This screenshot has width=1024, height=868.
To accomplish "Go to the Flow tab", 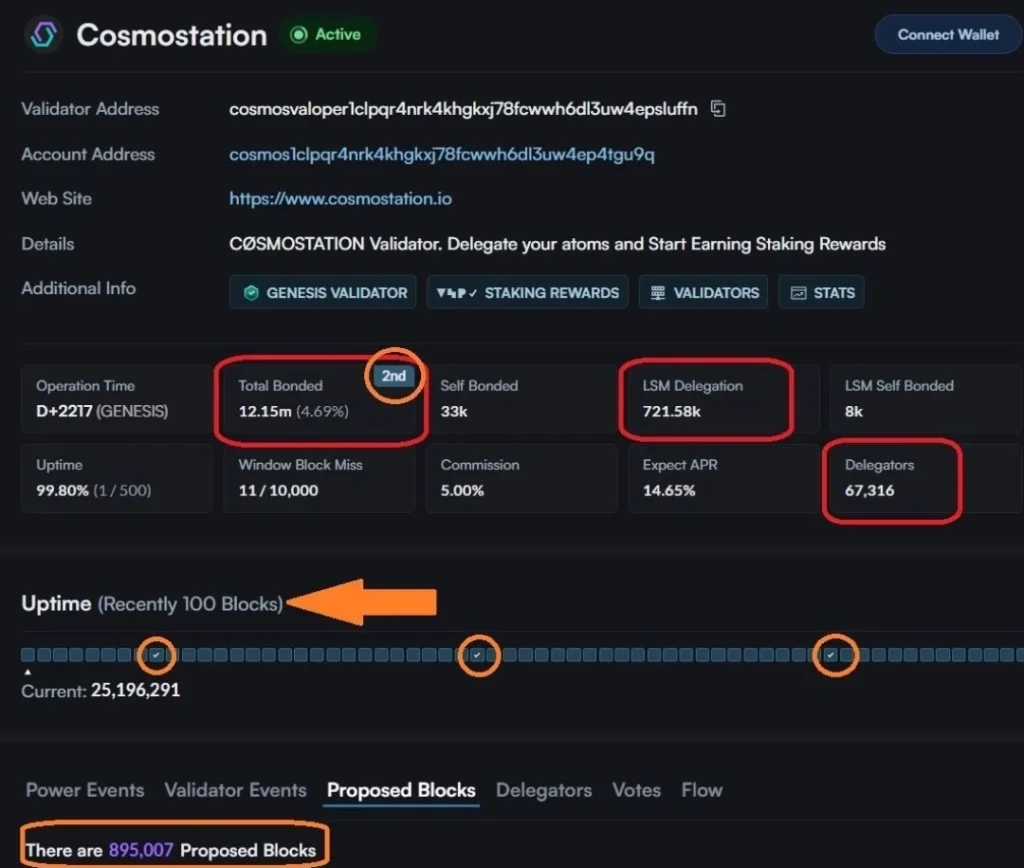I will point(701,790).
